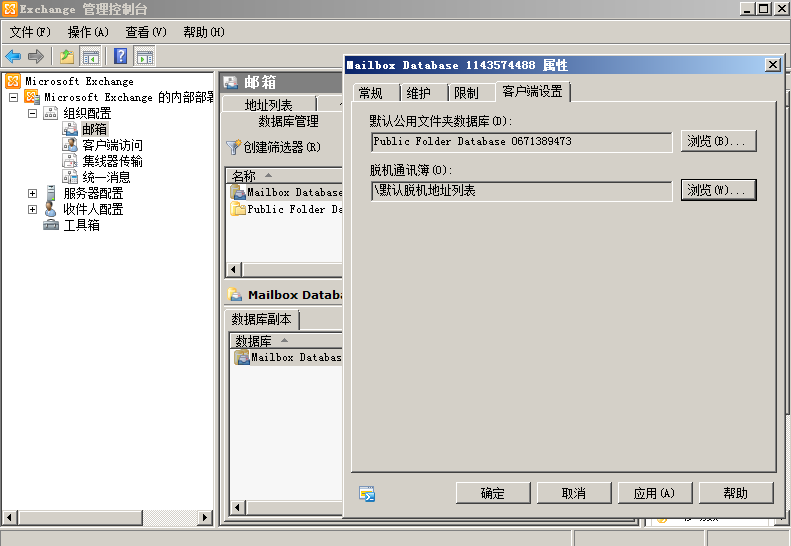
Task: Click the 收件人配置 person icon
Action: [50, 209]
